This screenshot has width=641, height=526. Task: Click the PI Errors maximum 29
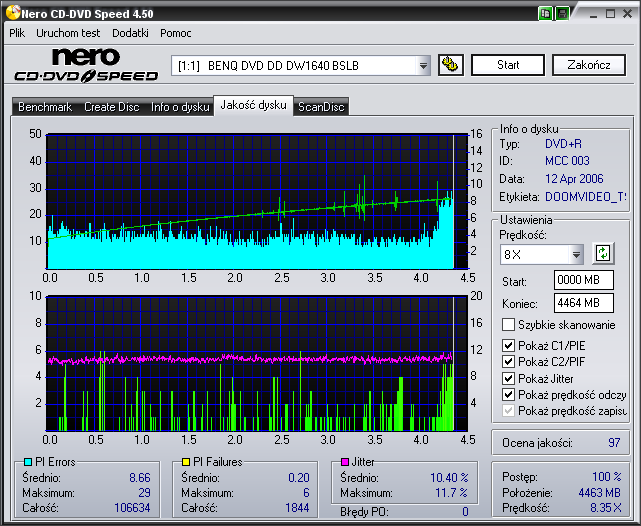coord(144,493)
